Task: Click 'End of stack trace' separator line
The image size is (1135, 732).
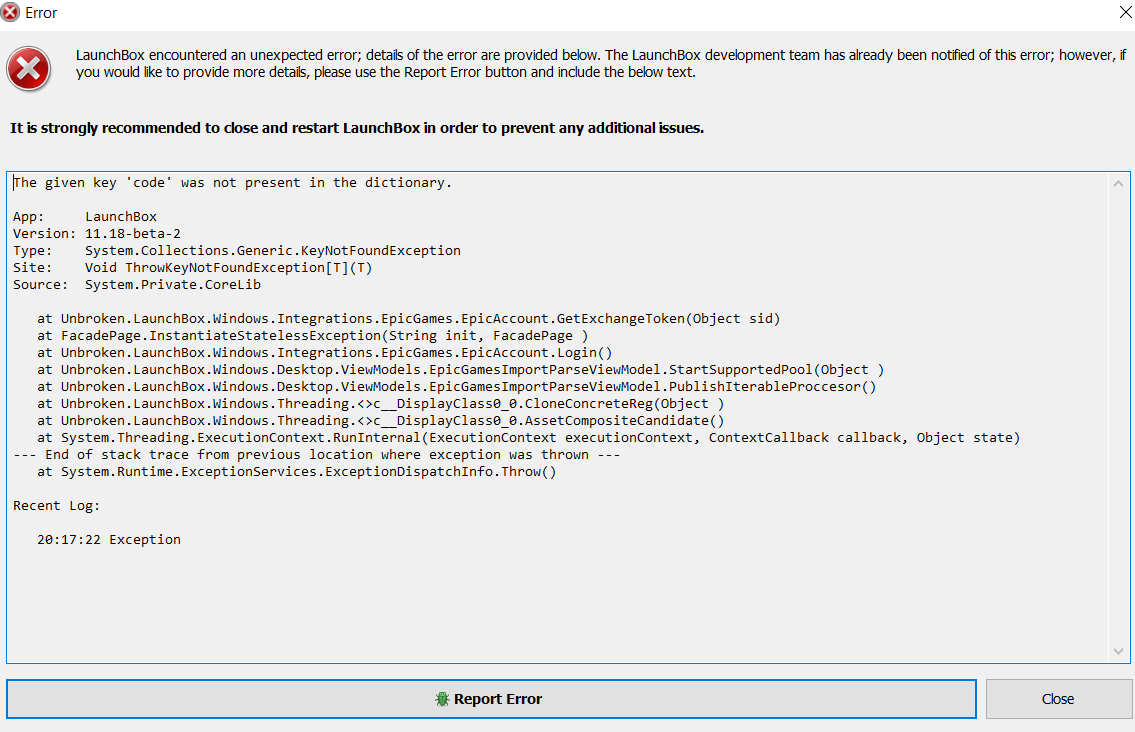Action: 317,455
